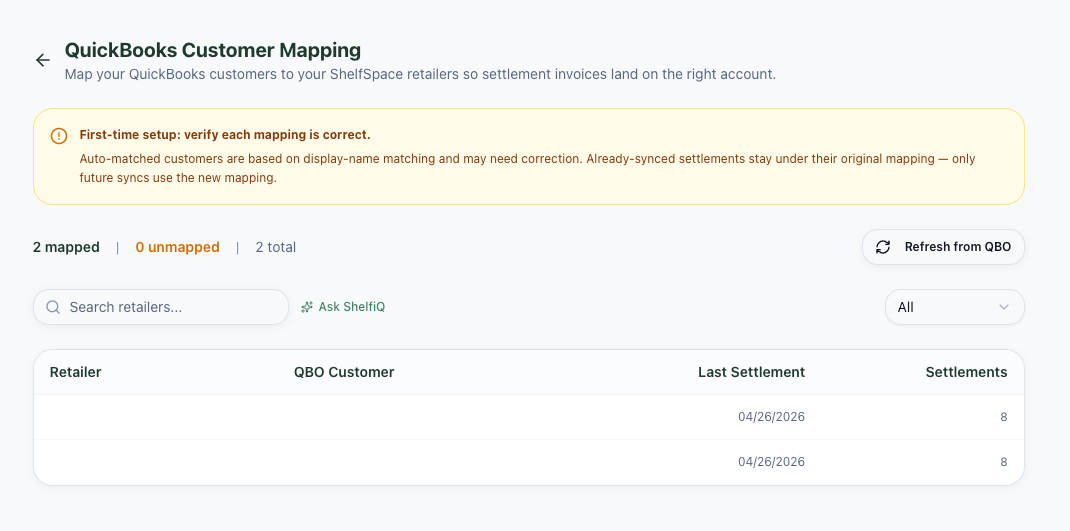Open the All filter dropdown
Viewport: 1070px width, 531px height.
(955, 307)
